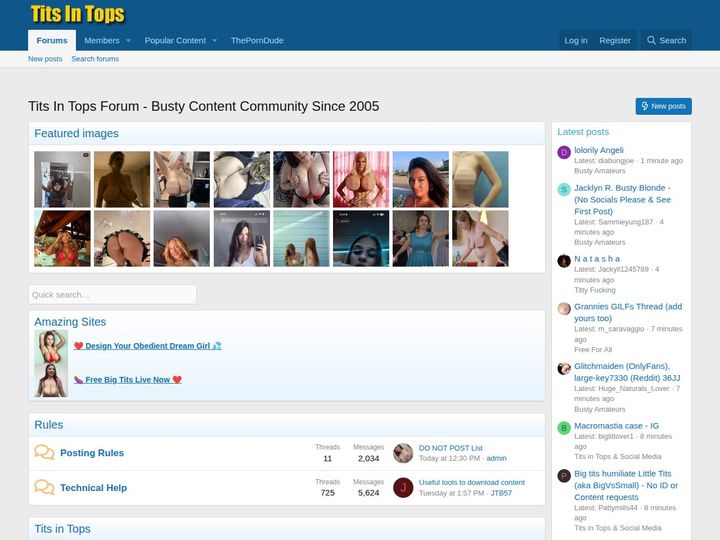
Task: Click the teal S avatar beside Jacklyn R. thread
Action: [x=564, y=190]
